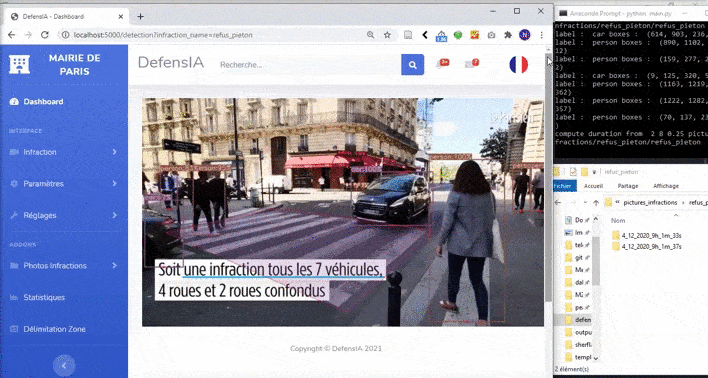Open the Chrome three-dot menu

click(541, 35)
